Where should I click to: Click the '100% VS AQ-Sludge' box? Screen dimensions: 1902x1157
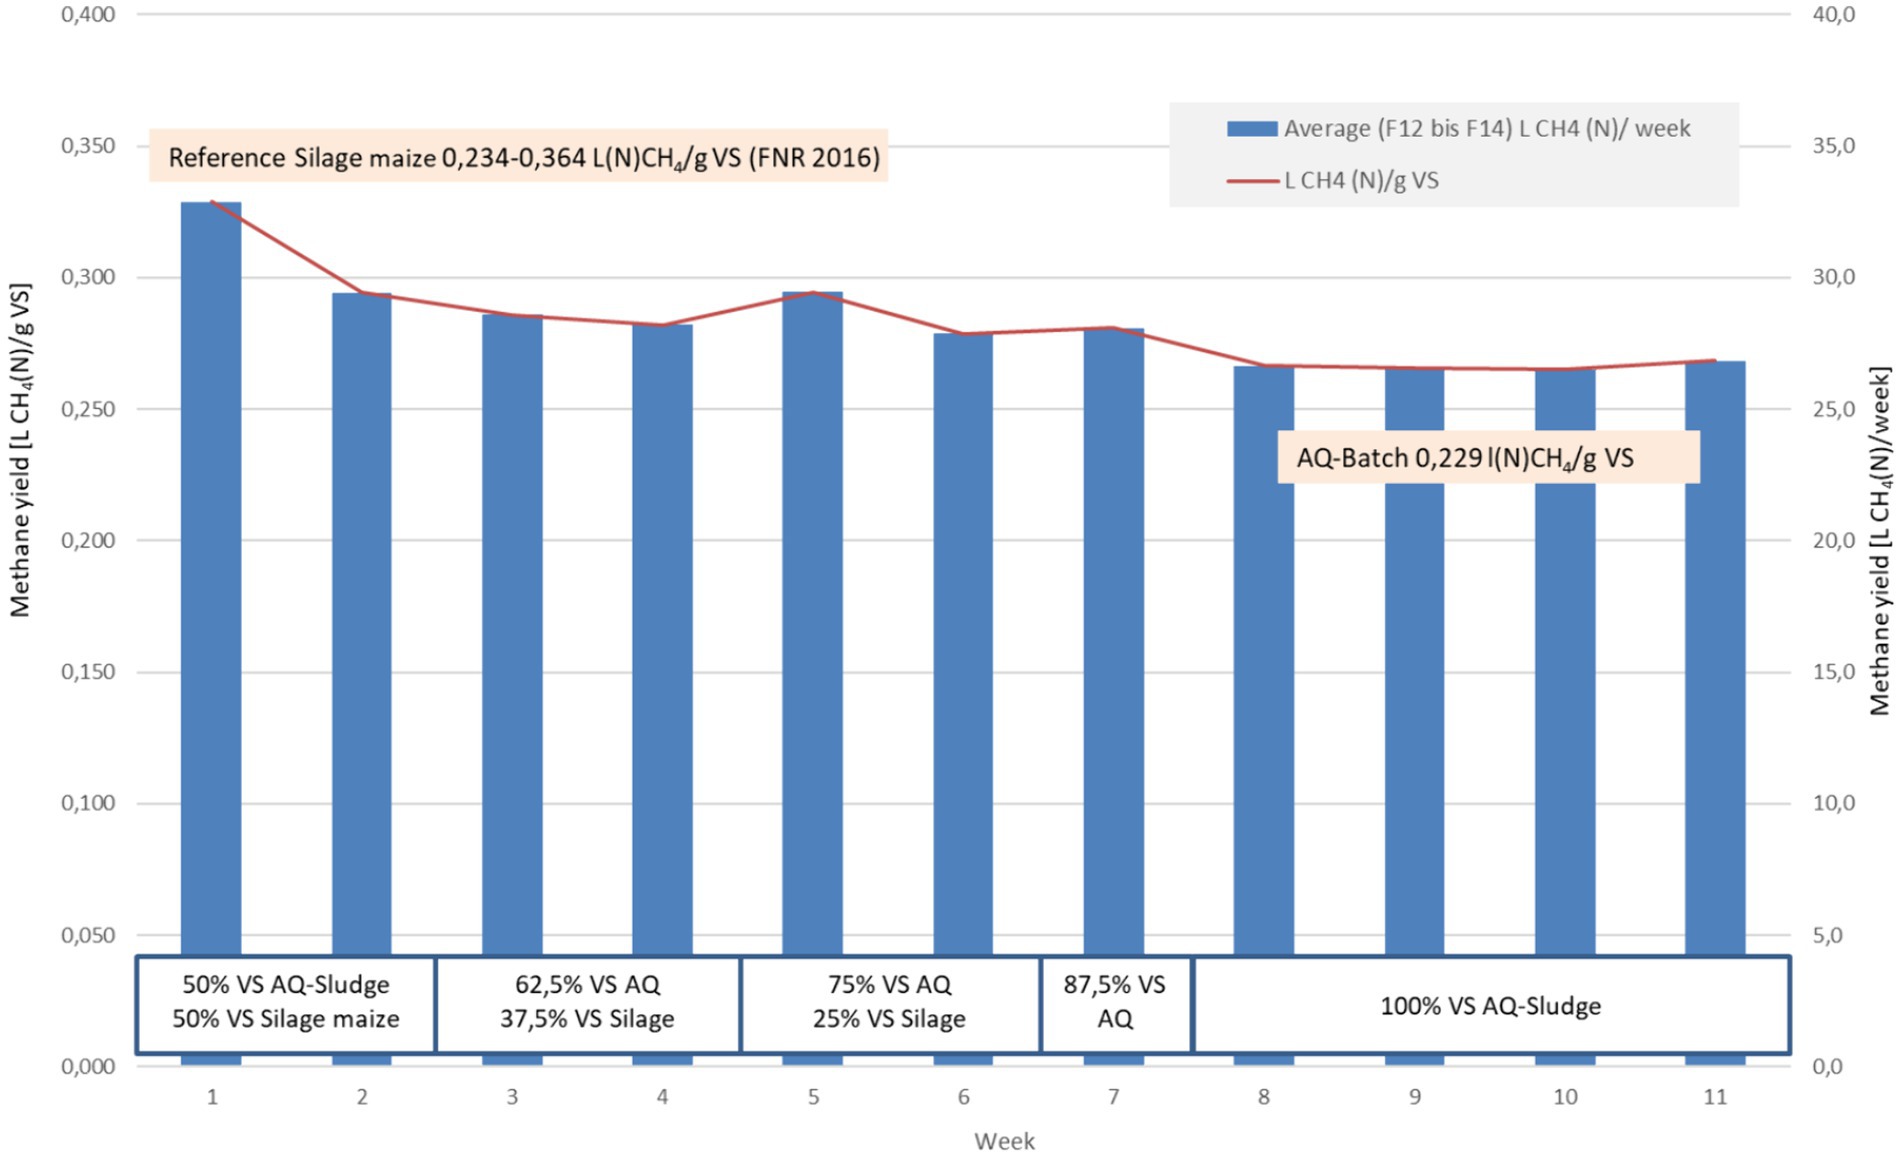tap(1491, 1004)
